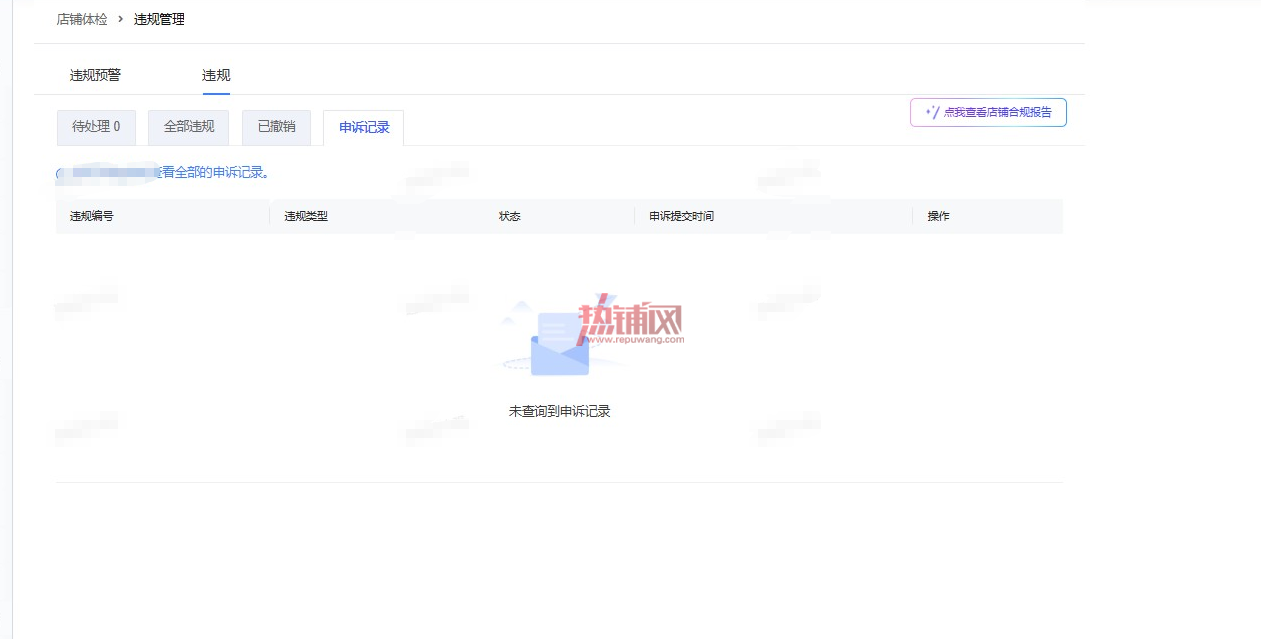Switch to the 违规预警 tab

point(95,75)
